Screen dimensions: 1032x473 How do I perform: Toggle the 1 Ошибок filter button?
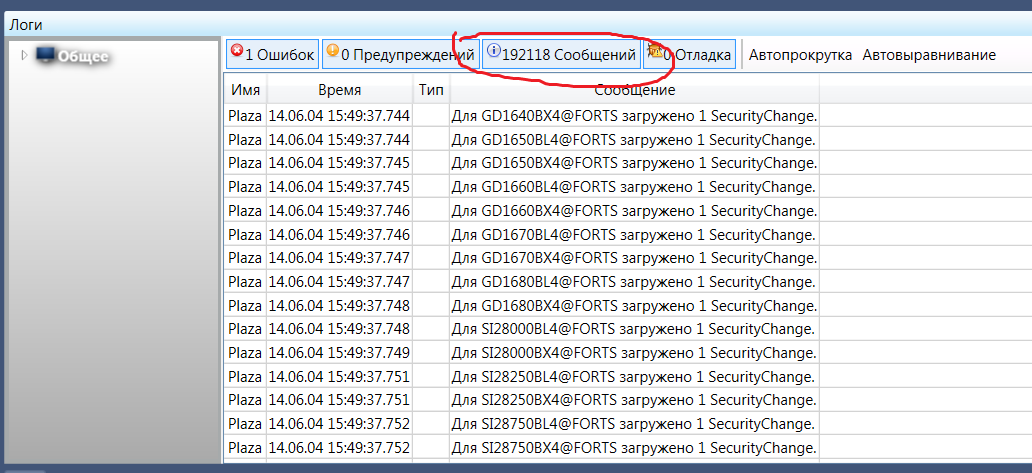[x=272, y=54]
